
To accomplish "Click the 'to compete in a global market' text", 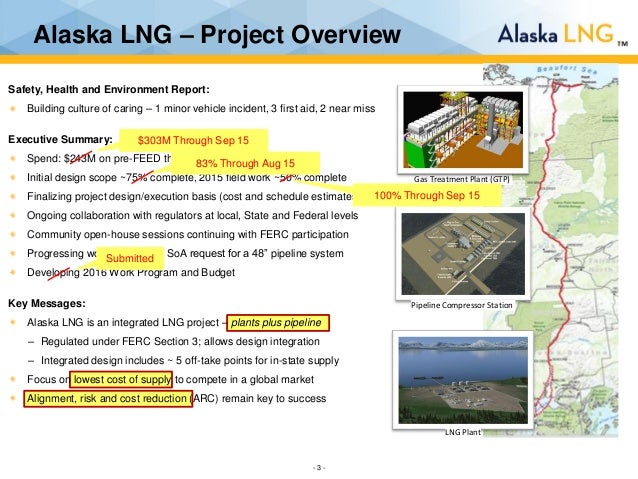I will point(244,379).
